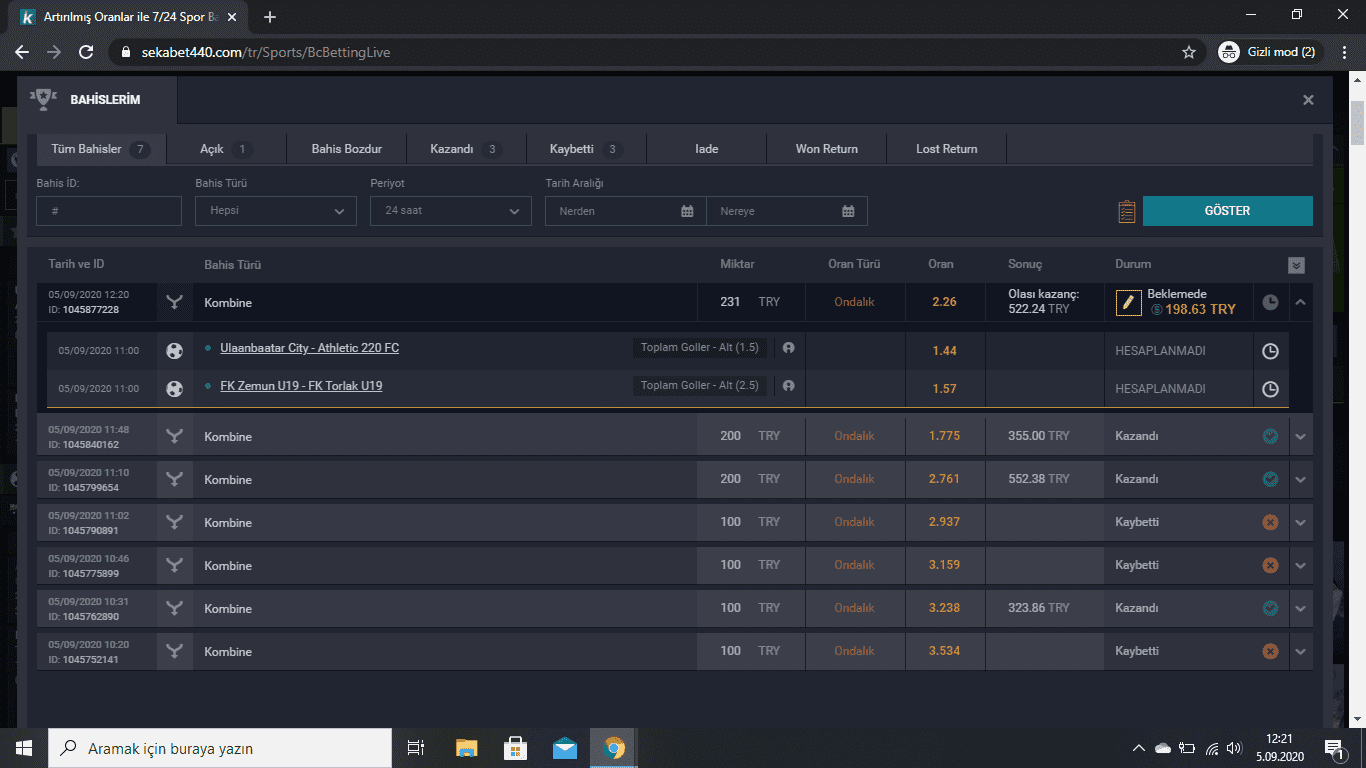Reload the page in Chrome
The image size is (1366, 768).
pyautogui.click(x=86, y=52)
